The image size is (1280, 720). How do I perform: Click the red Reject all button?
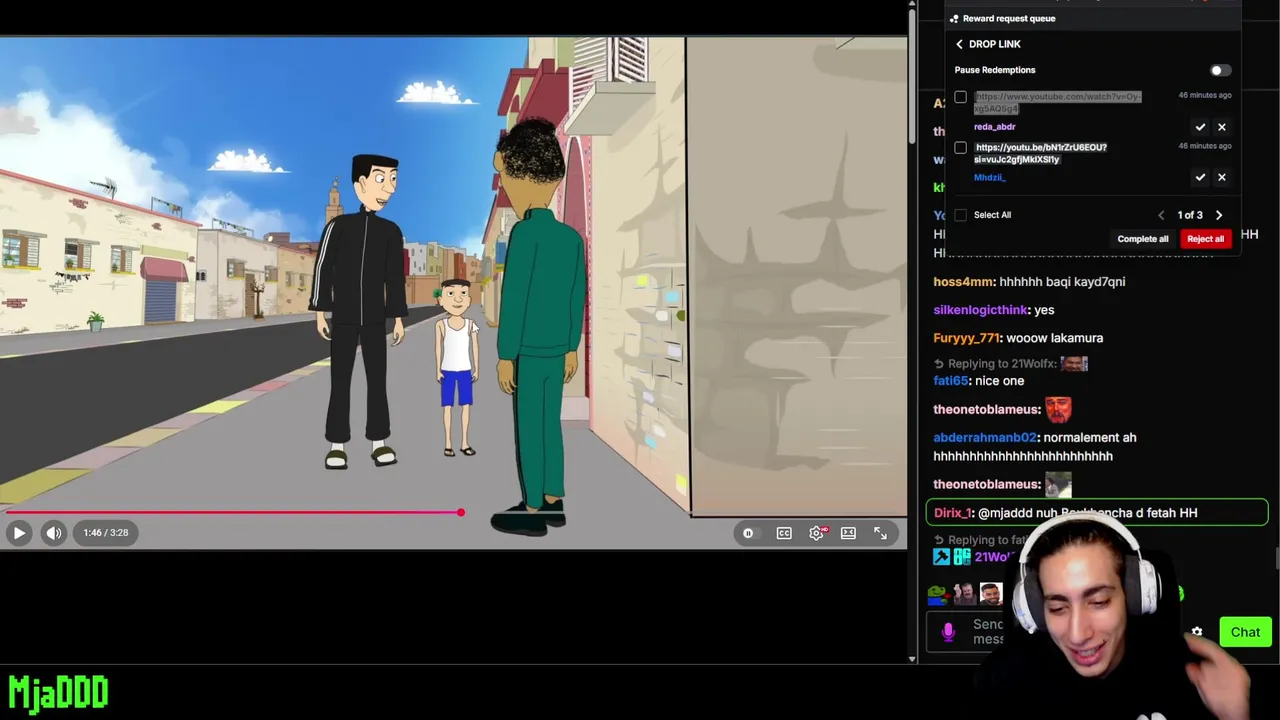point(1205,239)
